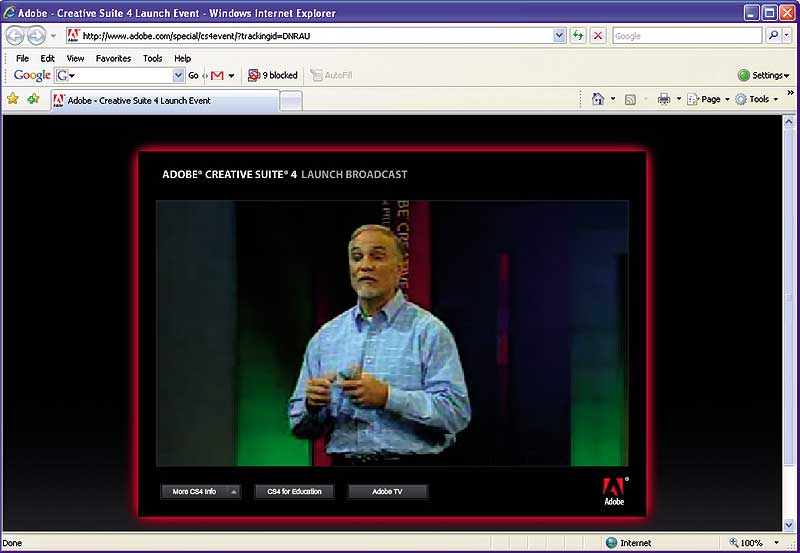Select the adobe.com URL in address bar
The width and height of the screenshot is (800, 553).
click(196, 36)
